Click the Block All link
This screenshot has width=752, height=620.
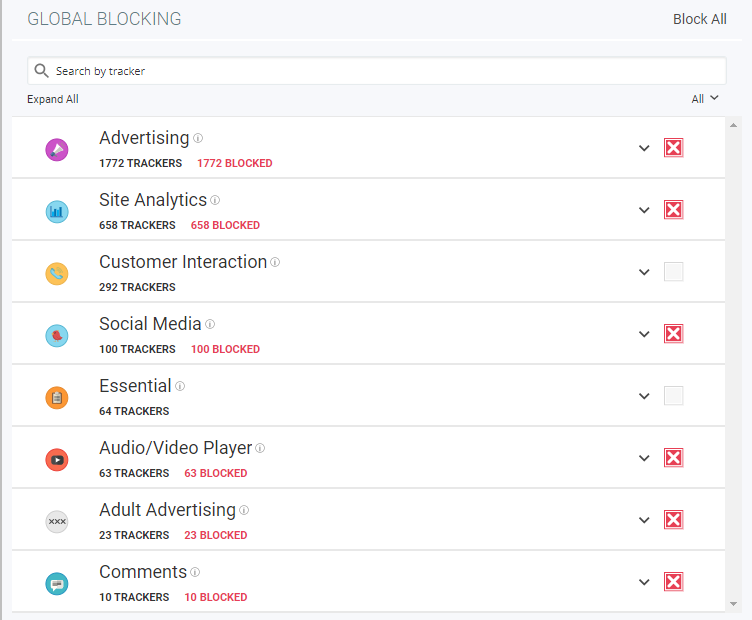699,19
